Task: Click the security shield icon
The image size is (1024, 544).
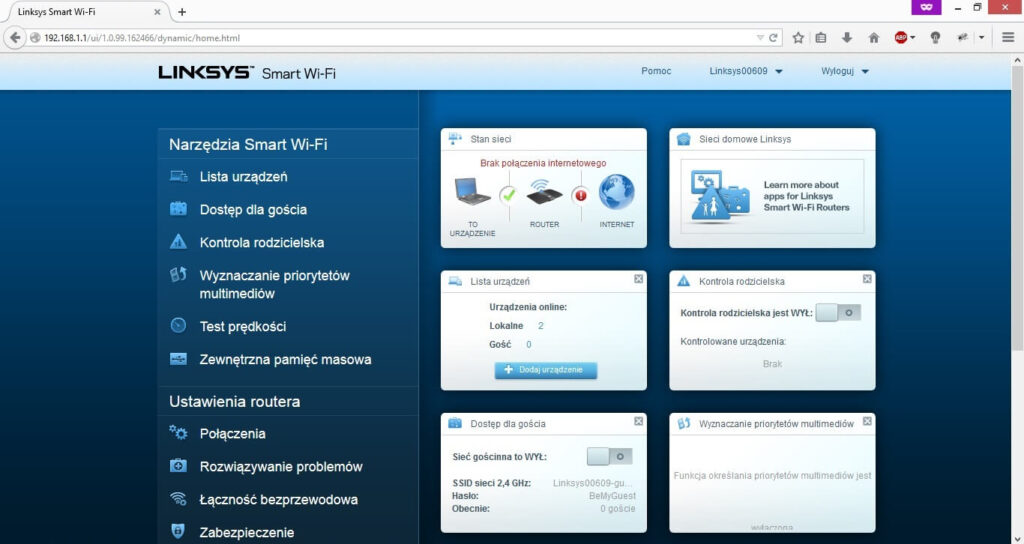Action: (178, 531)
